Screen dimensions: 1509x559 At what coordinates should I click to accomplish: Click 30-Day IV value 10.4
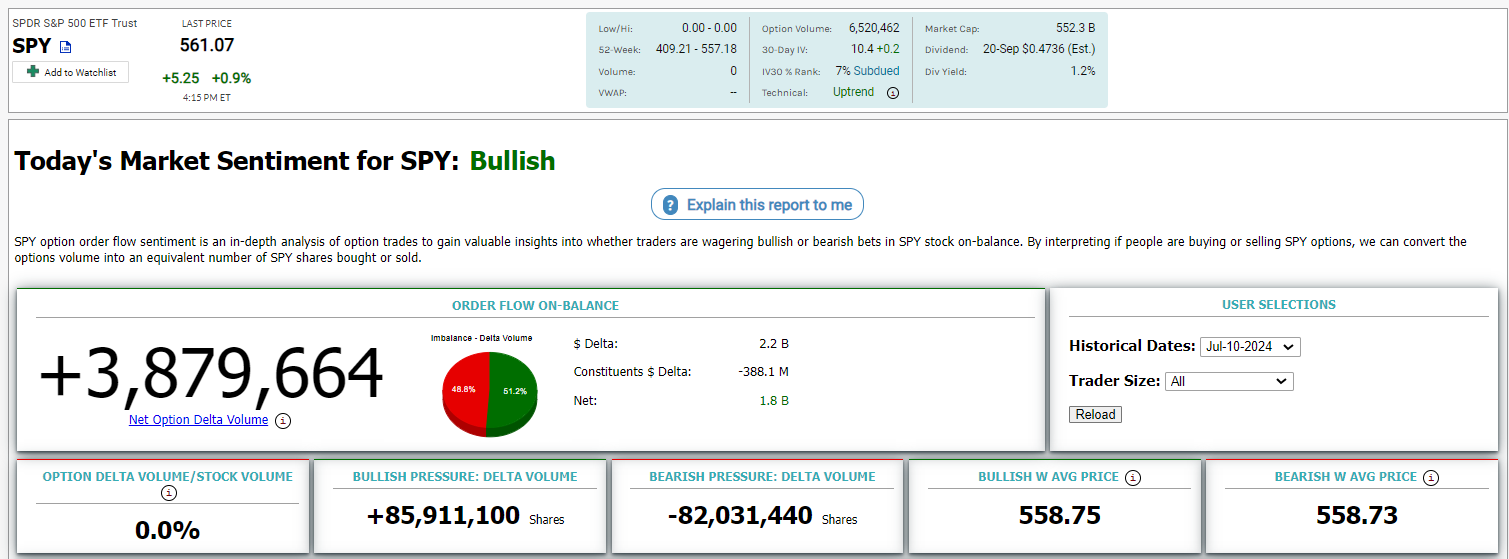[862, 49]
